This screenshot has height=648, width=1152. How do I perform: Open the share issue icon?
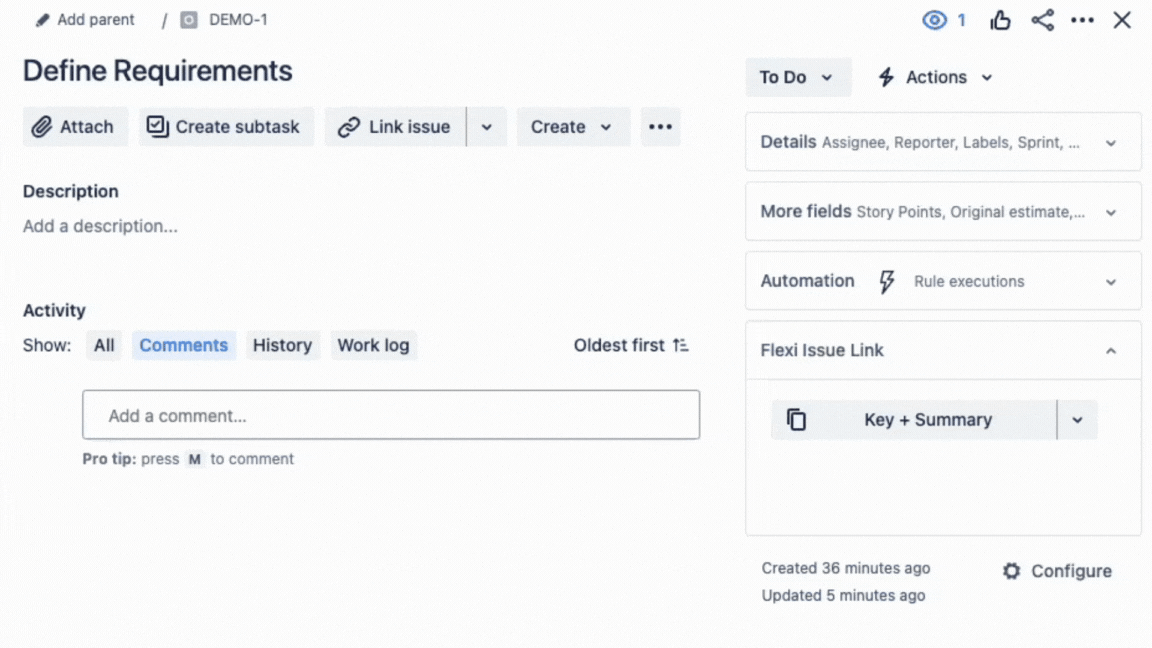coord(1042,20)
